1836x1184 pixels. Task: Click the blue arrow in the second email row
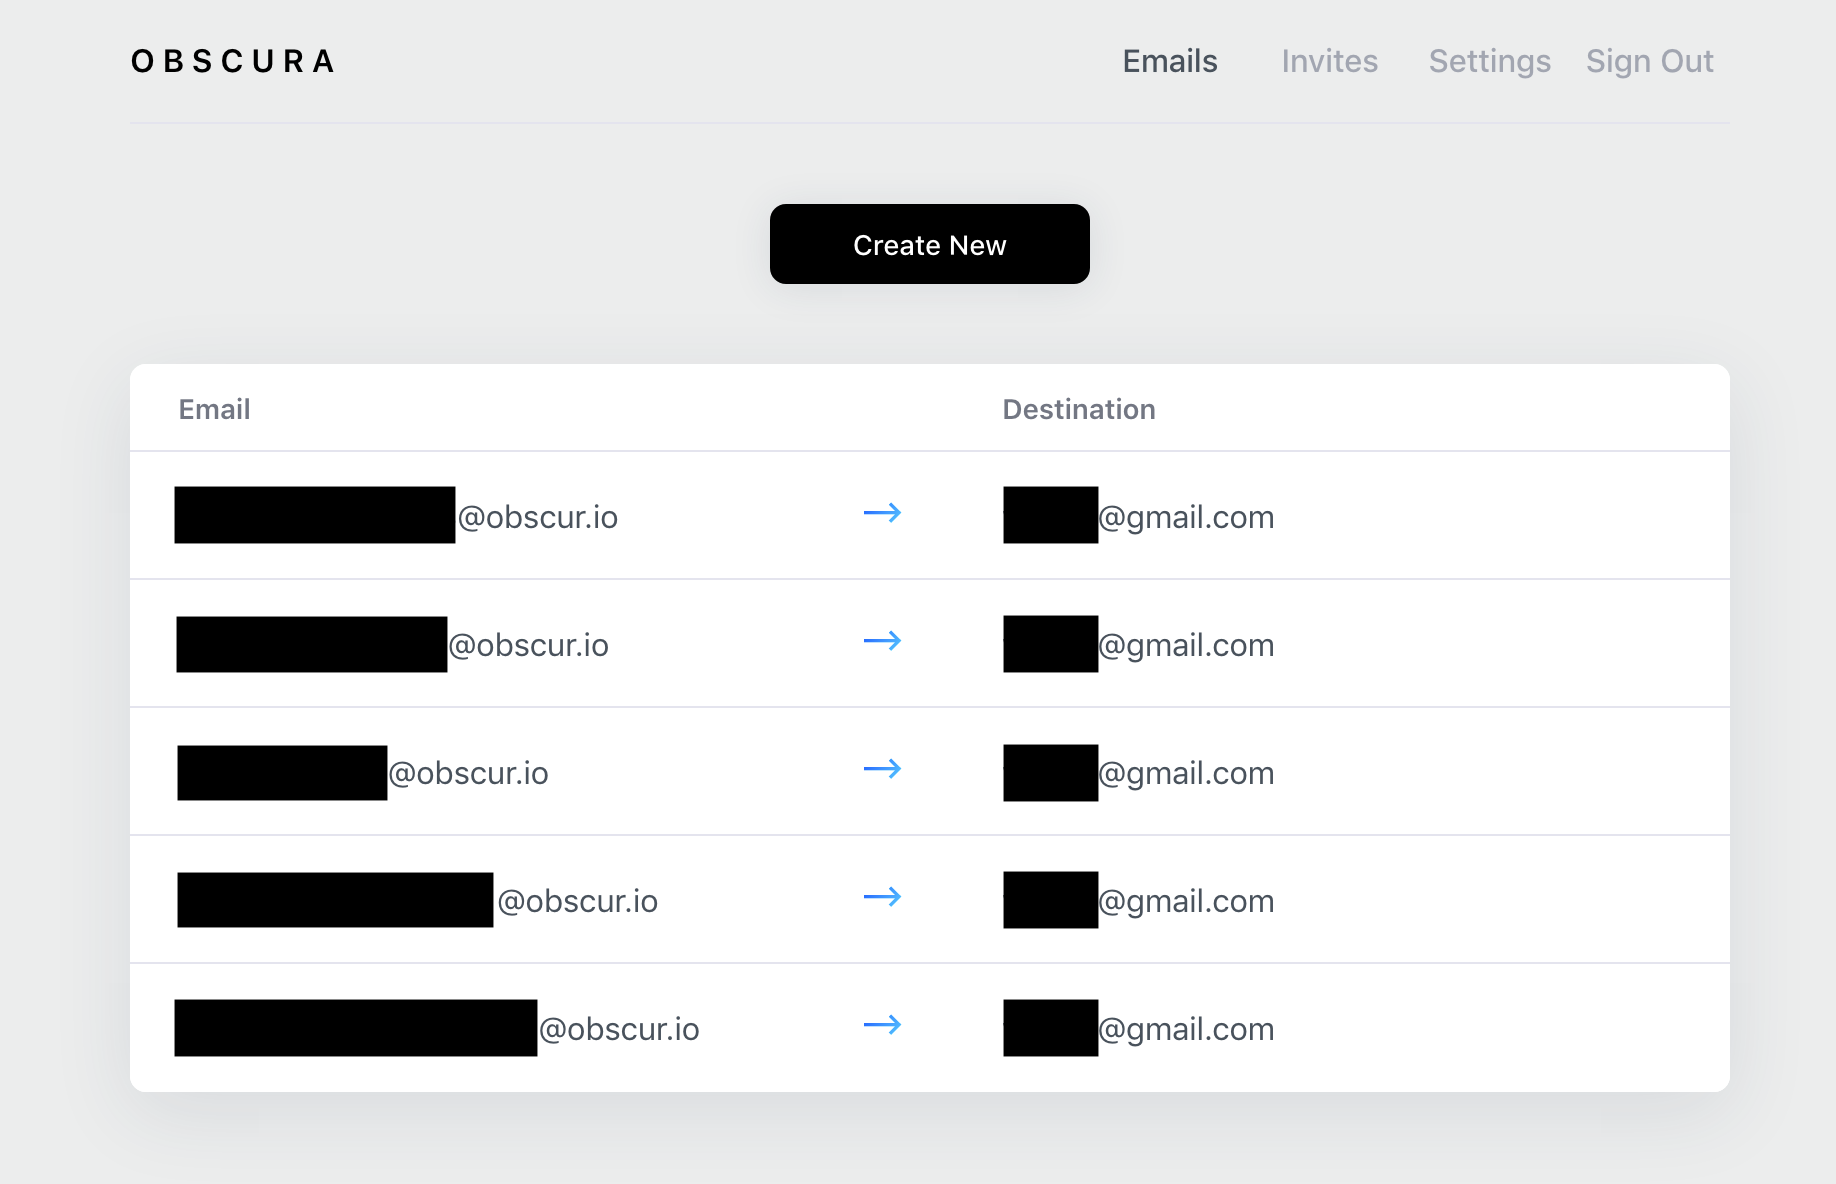click(x=882, y=641)
